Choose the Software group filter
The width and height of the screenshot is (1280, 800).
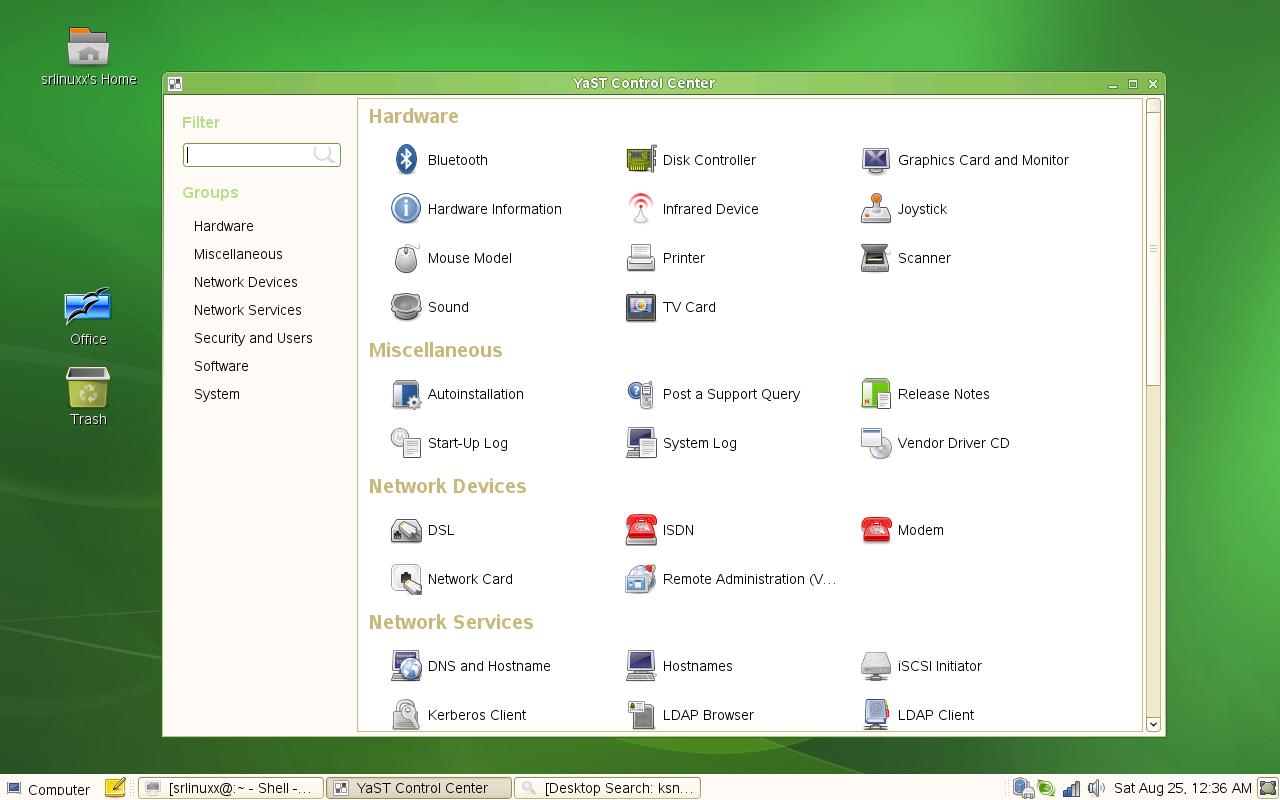point(221,366)
